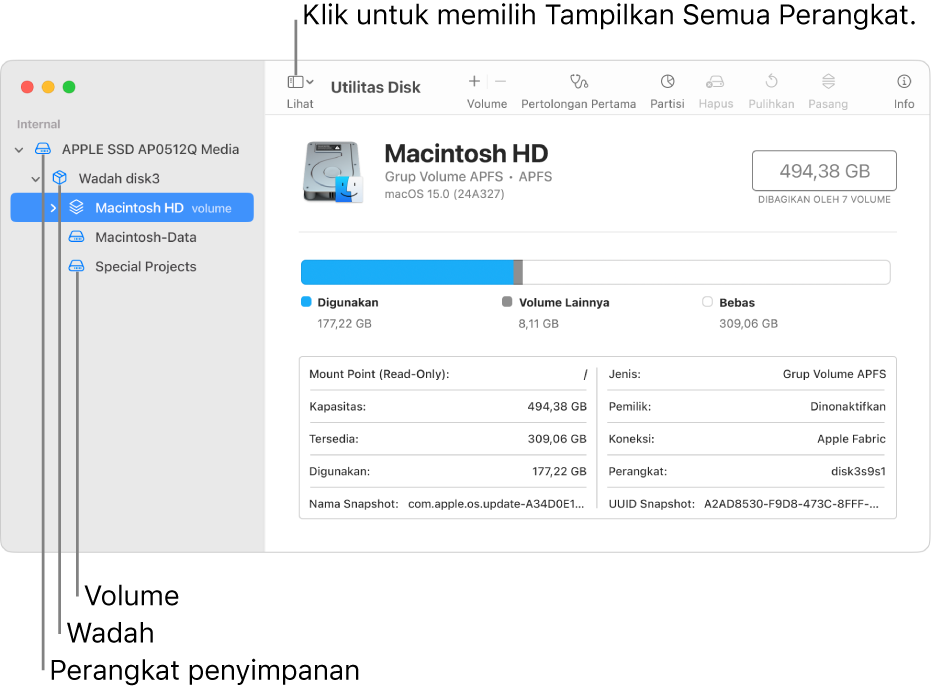Click the Nama Snapshot com.apple.os.update value
Image resolution: width=931 pixels, height=692 pixels.
tap(496, 504)
